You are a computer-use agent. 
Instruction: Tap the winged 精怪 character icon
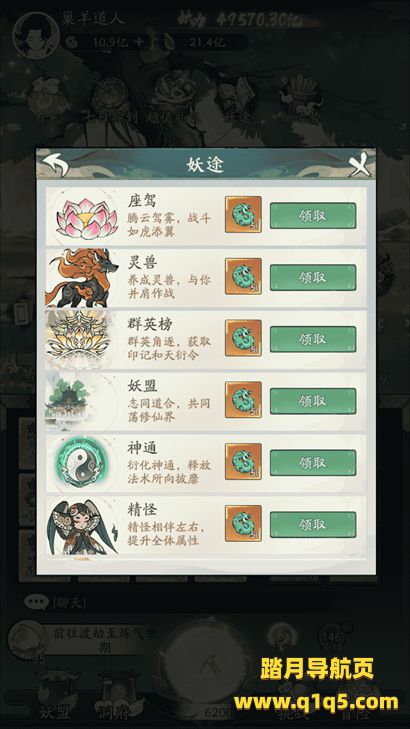[81, 527]
